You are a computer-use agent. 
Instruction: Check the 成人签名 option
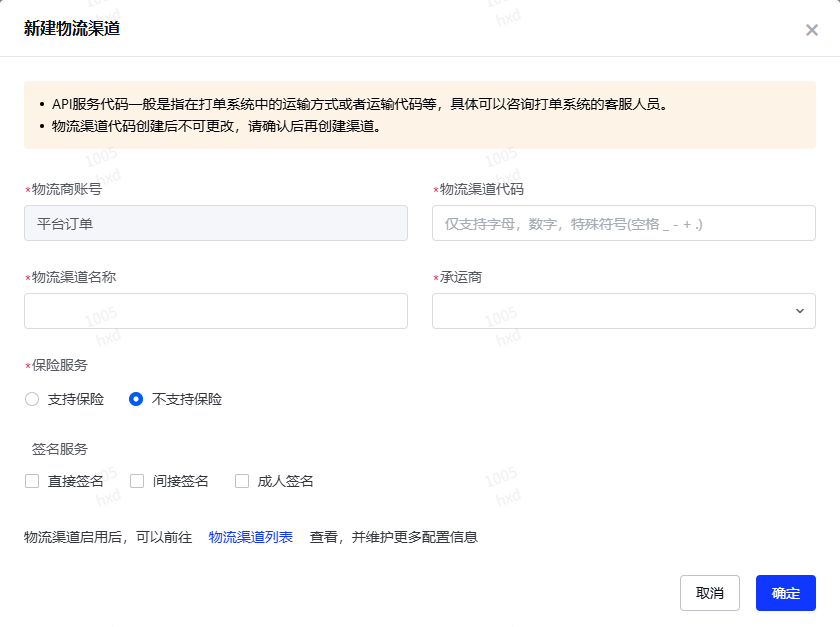pyautogui.click(x=242, y=481)
